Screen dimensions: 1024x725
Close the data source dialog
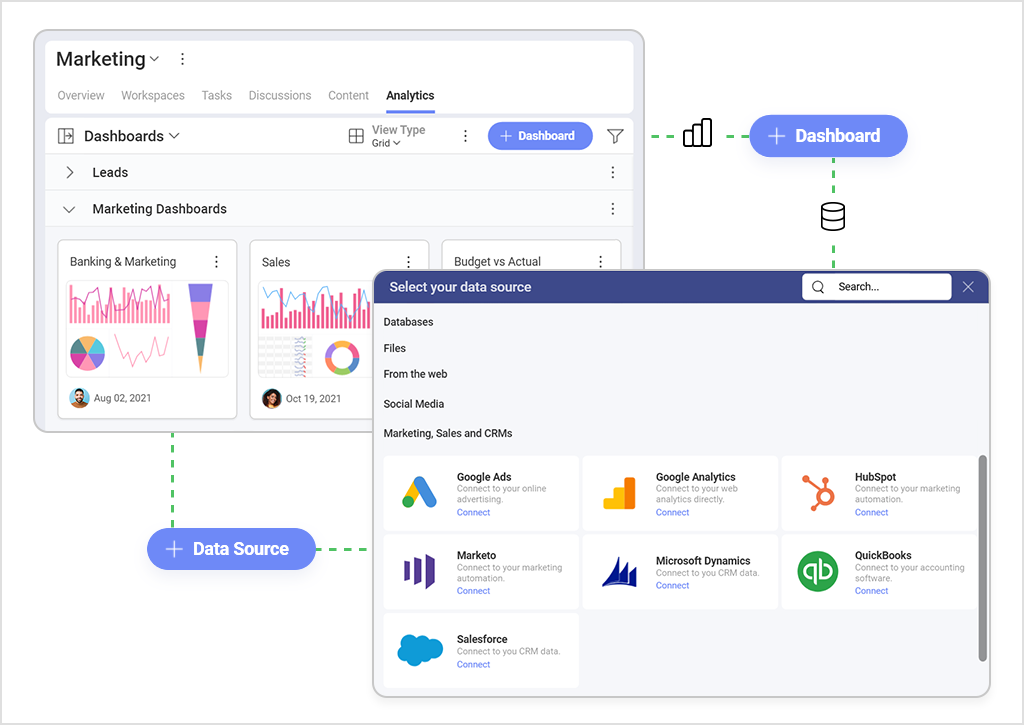tap(968, 287)
